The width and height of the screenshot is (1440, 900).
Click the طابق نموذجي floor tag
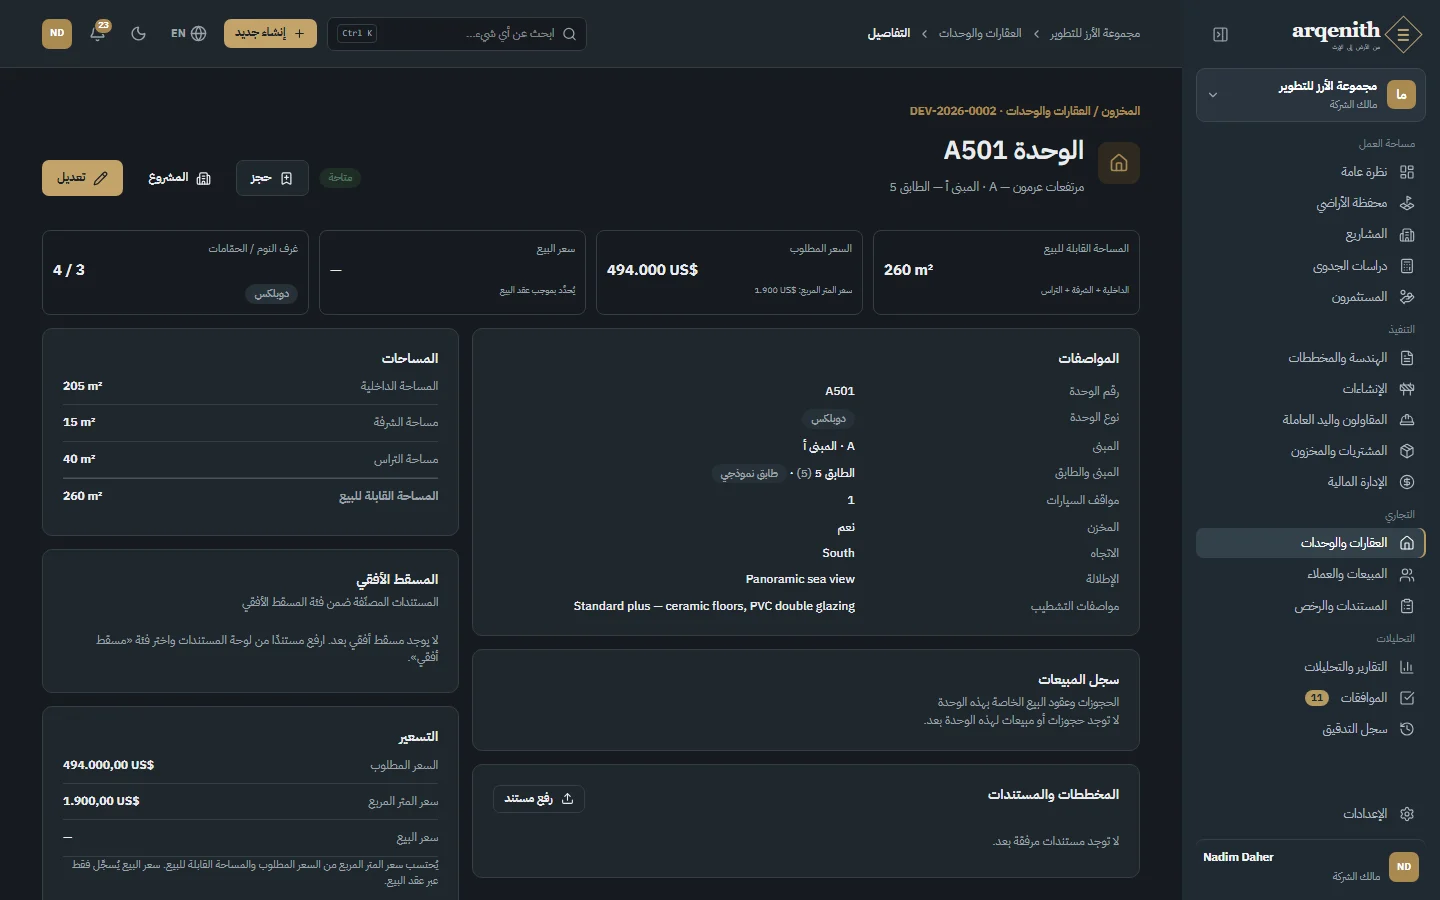point(749,474)
